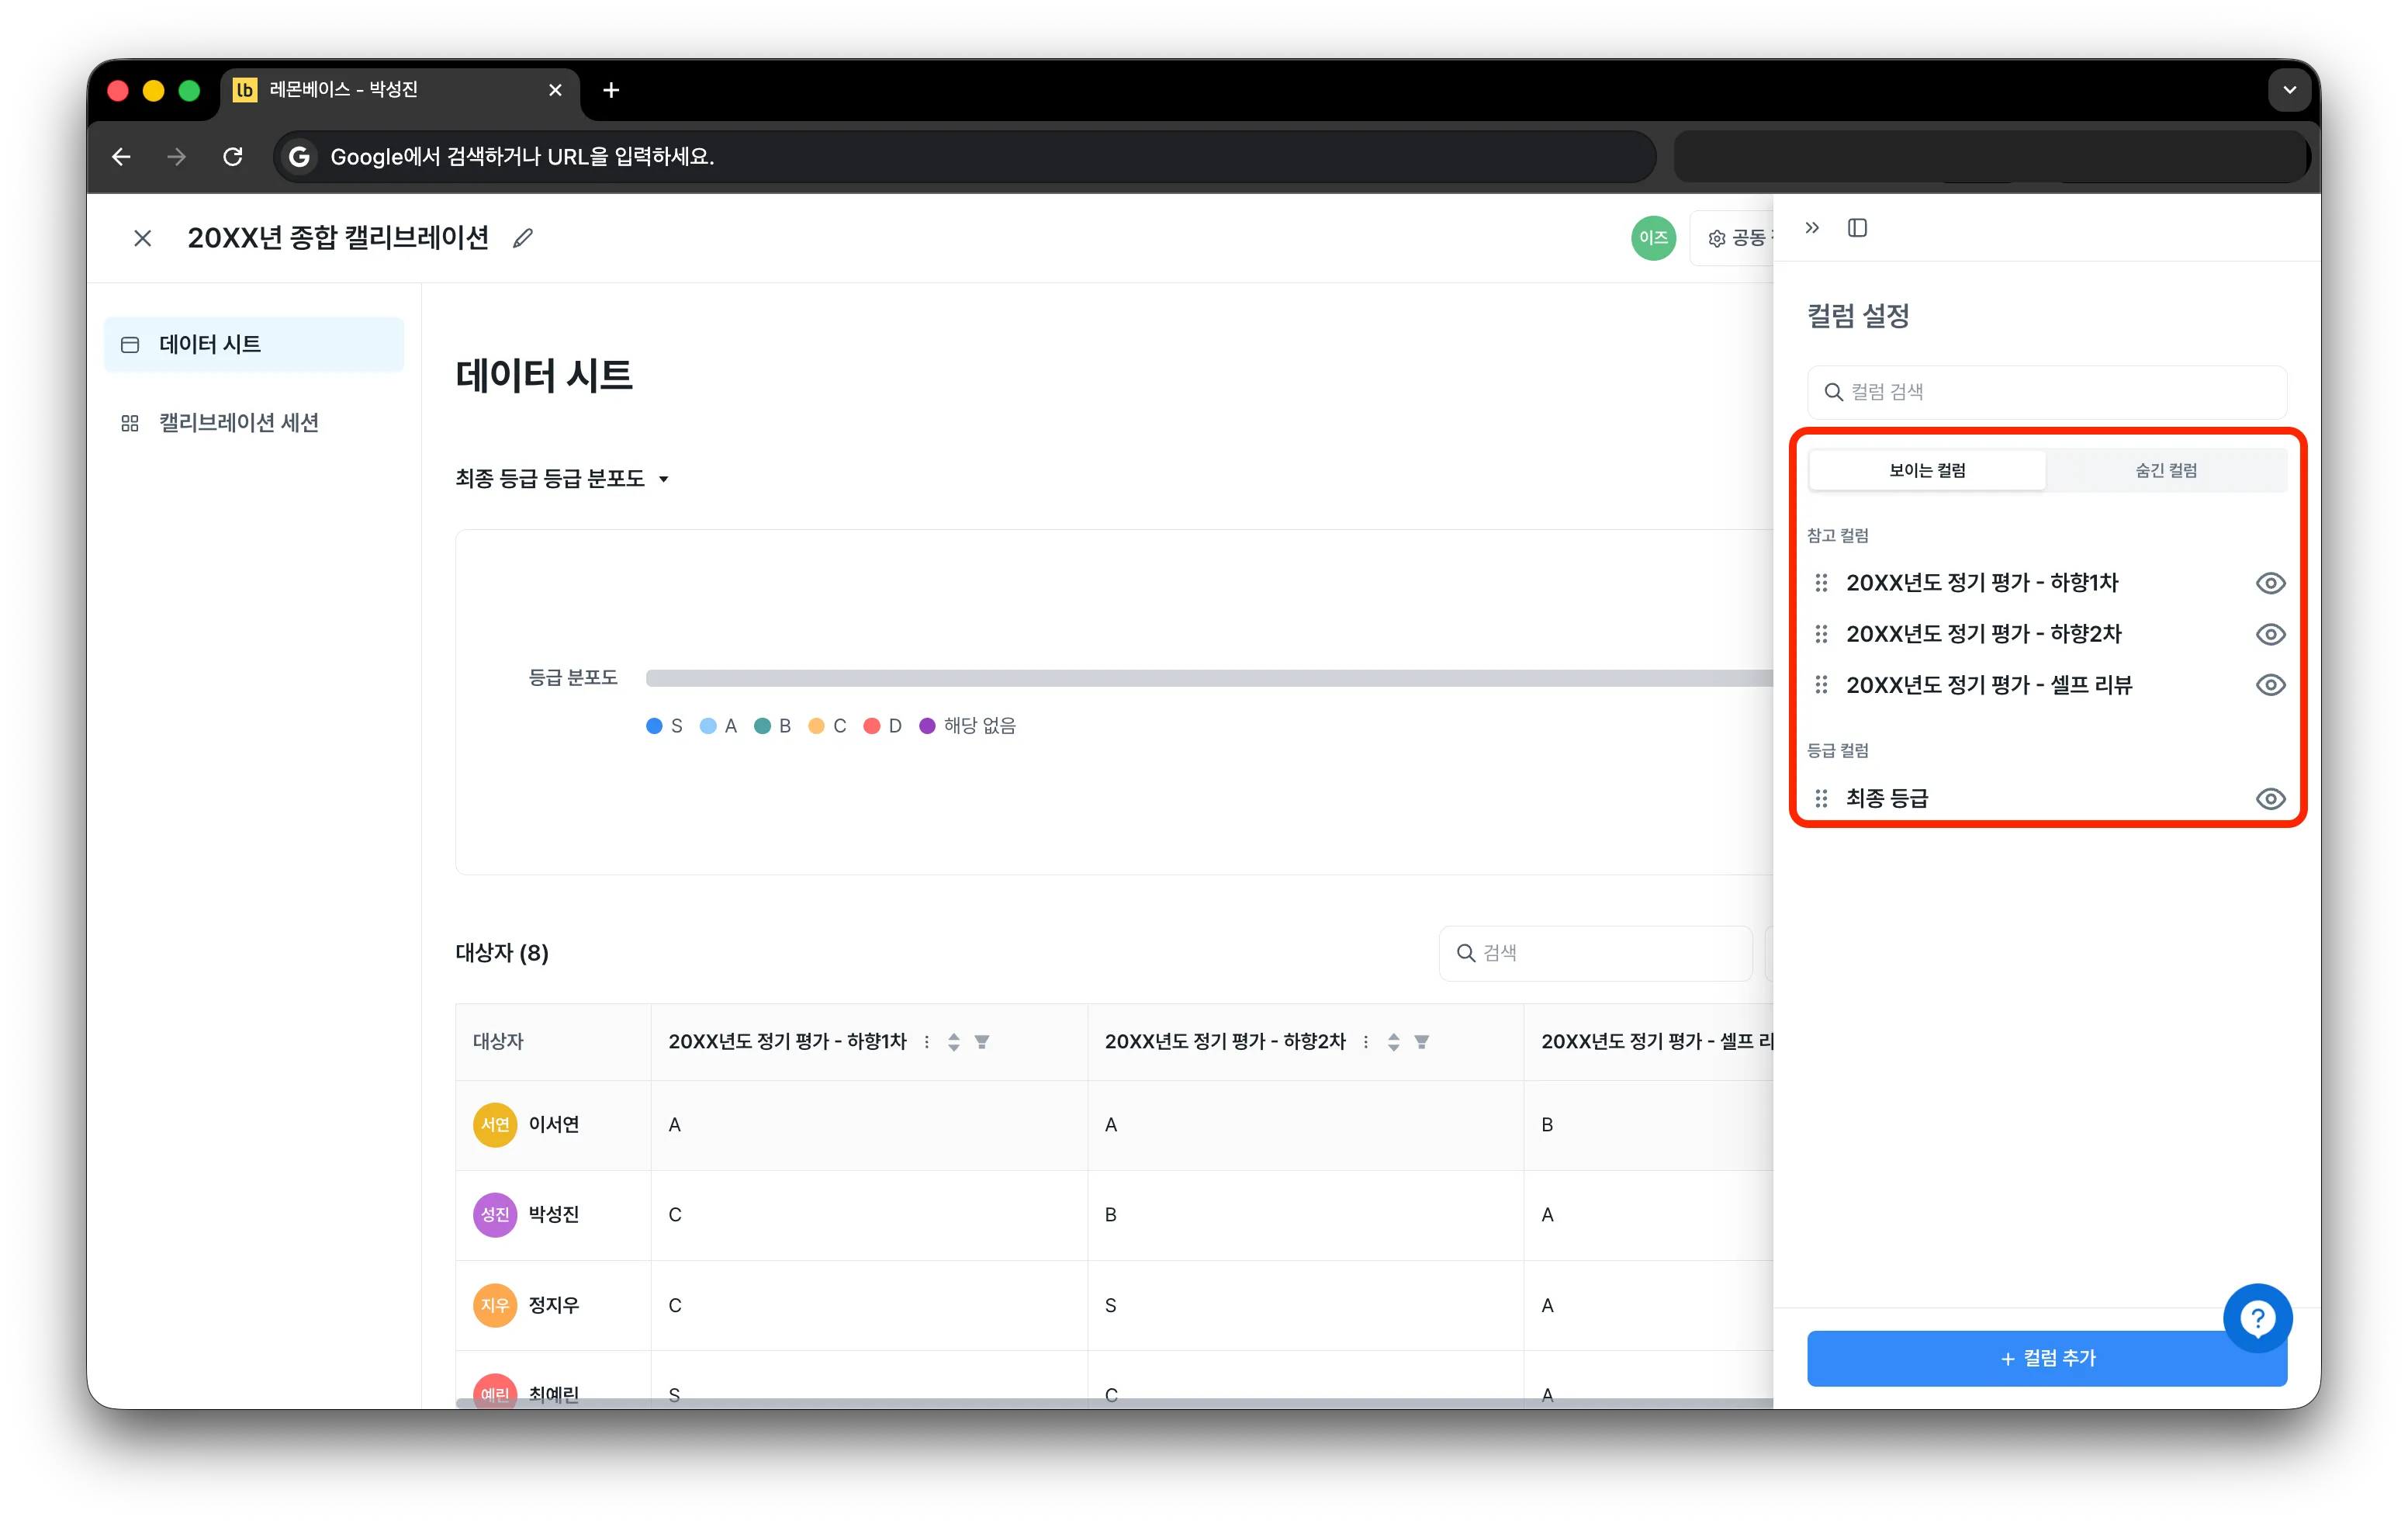Open the blue help question mark button
This screenshot has width=2408, height=1524.
click(2257, 1318)
